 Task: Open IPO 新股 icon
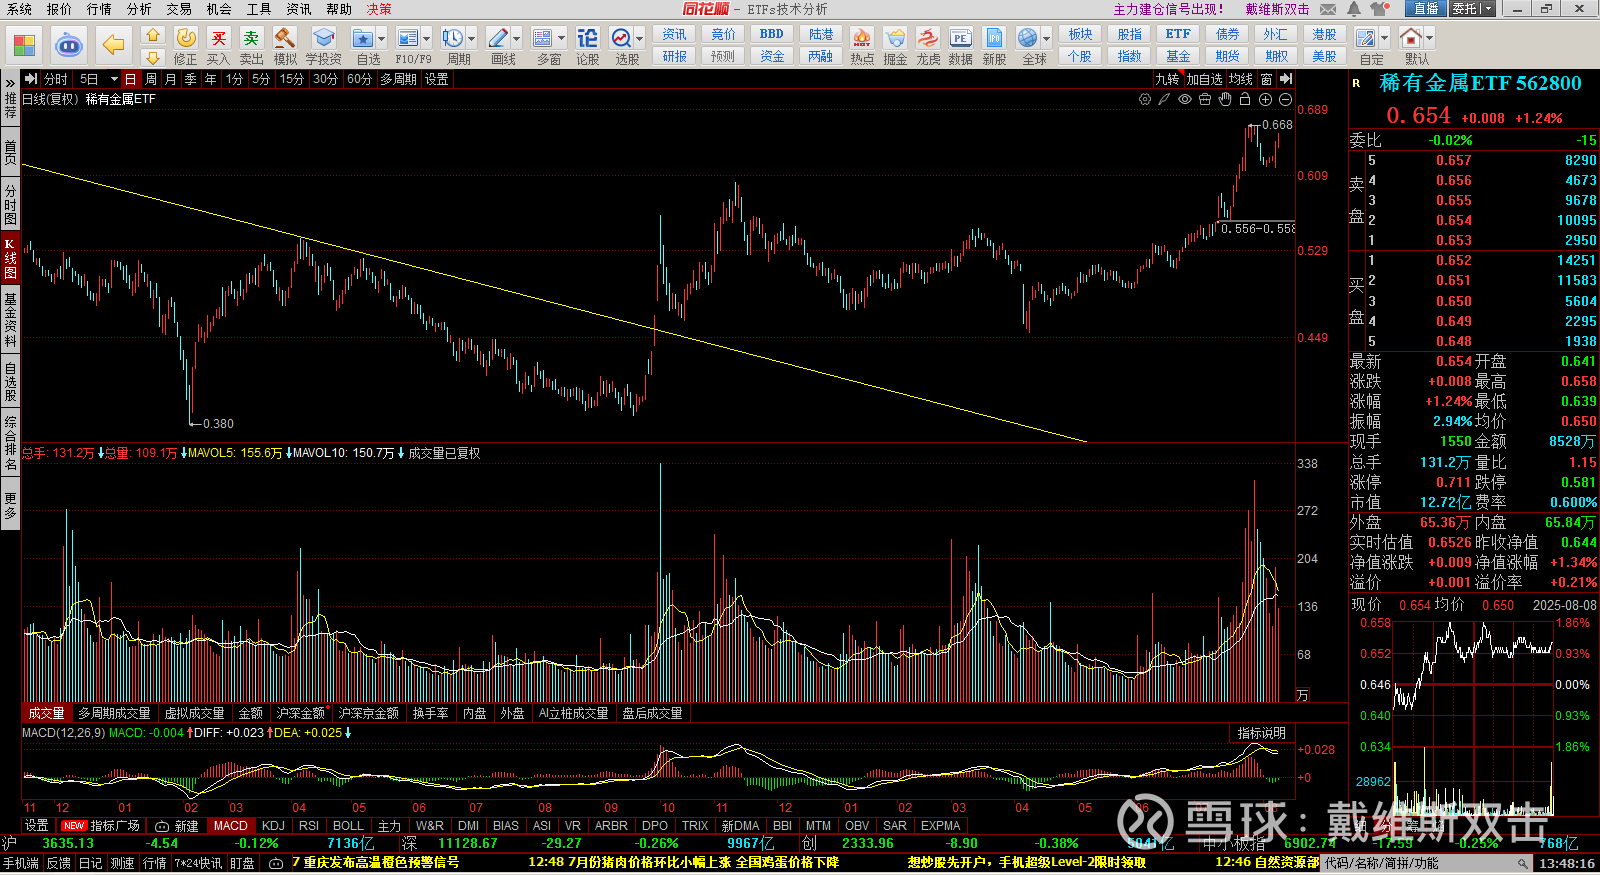[x=995, y=45]
